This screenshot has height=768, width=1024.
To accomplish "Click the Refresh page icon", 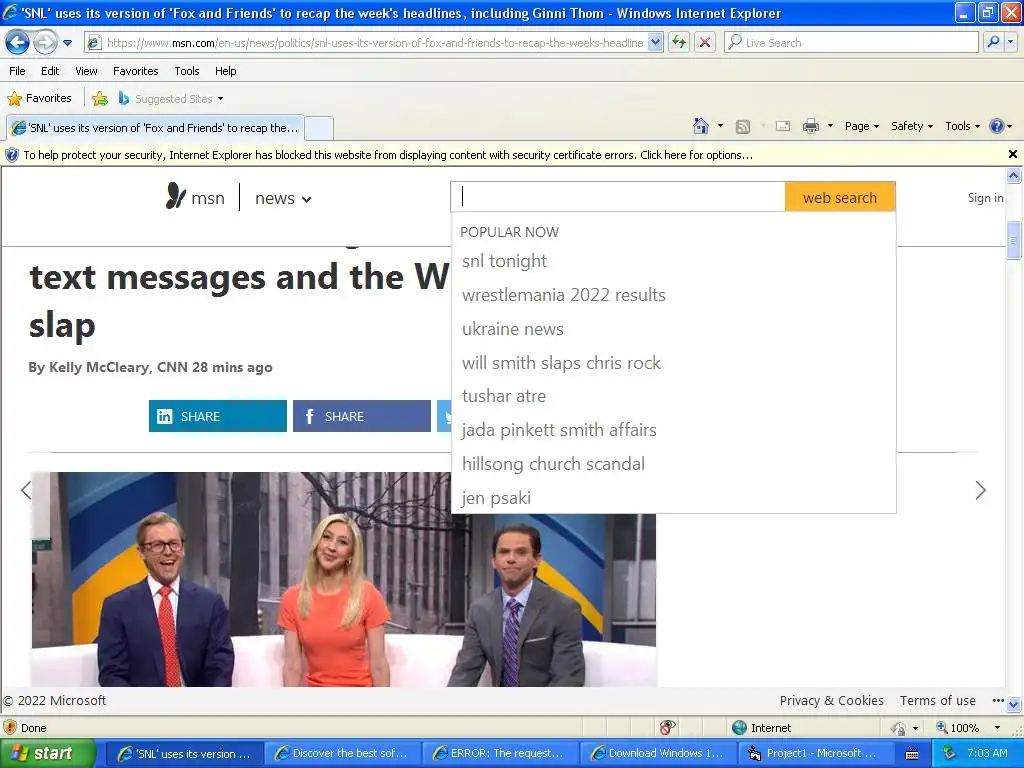I will tap(679, 42).
